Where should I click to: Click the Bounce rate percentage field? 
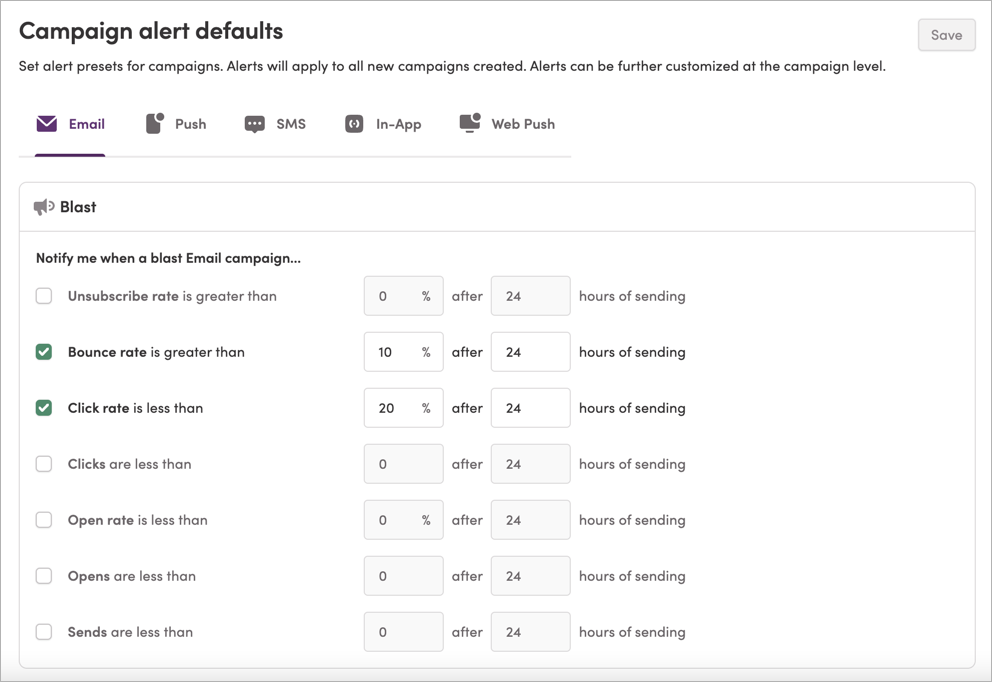pyautogui.click(x=403, y=352)
